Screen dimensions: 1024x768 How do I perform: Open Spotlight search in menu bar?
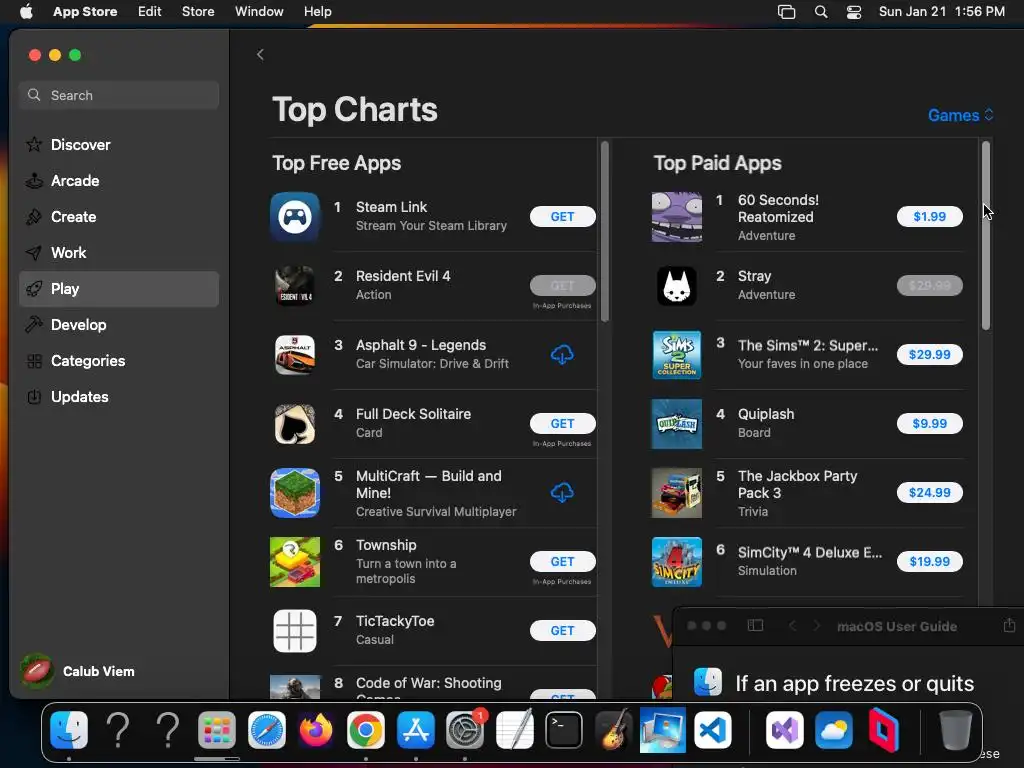pyautogui.click(x=821, y=12)
